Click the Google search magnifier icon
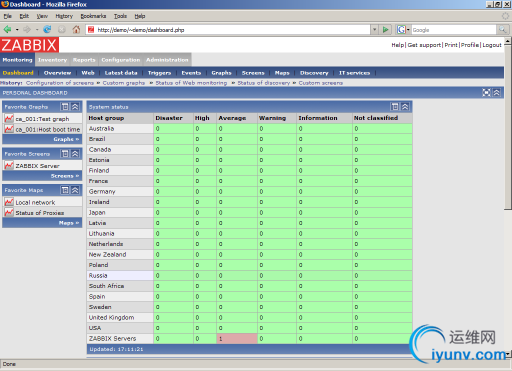512x371 pixels. click(502, 30)
